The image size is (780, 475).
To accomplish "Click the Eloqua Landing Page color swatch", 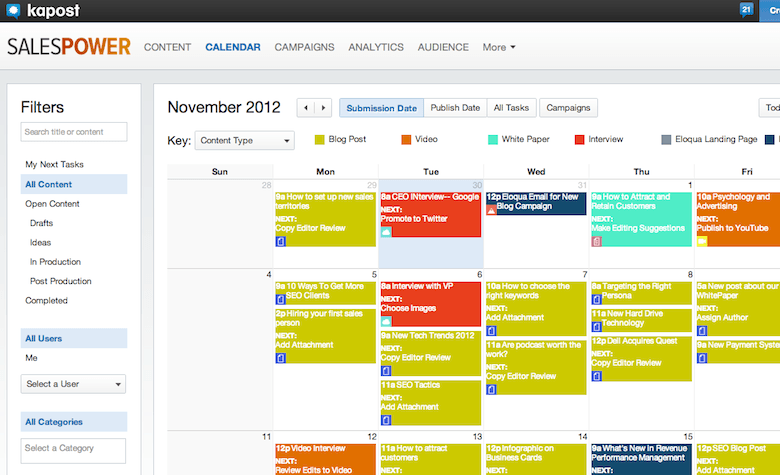I will (666, 140).
